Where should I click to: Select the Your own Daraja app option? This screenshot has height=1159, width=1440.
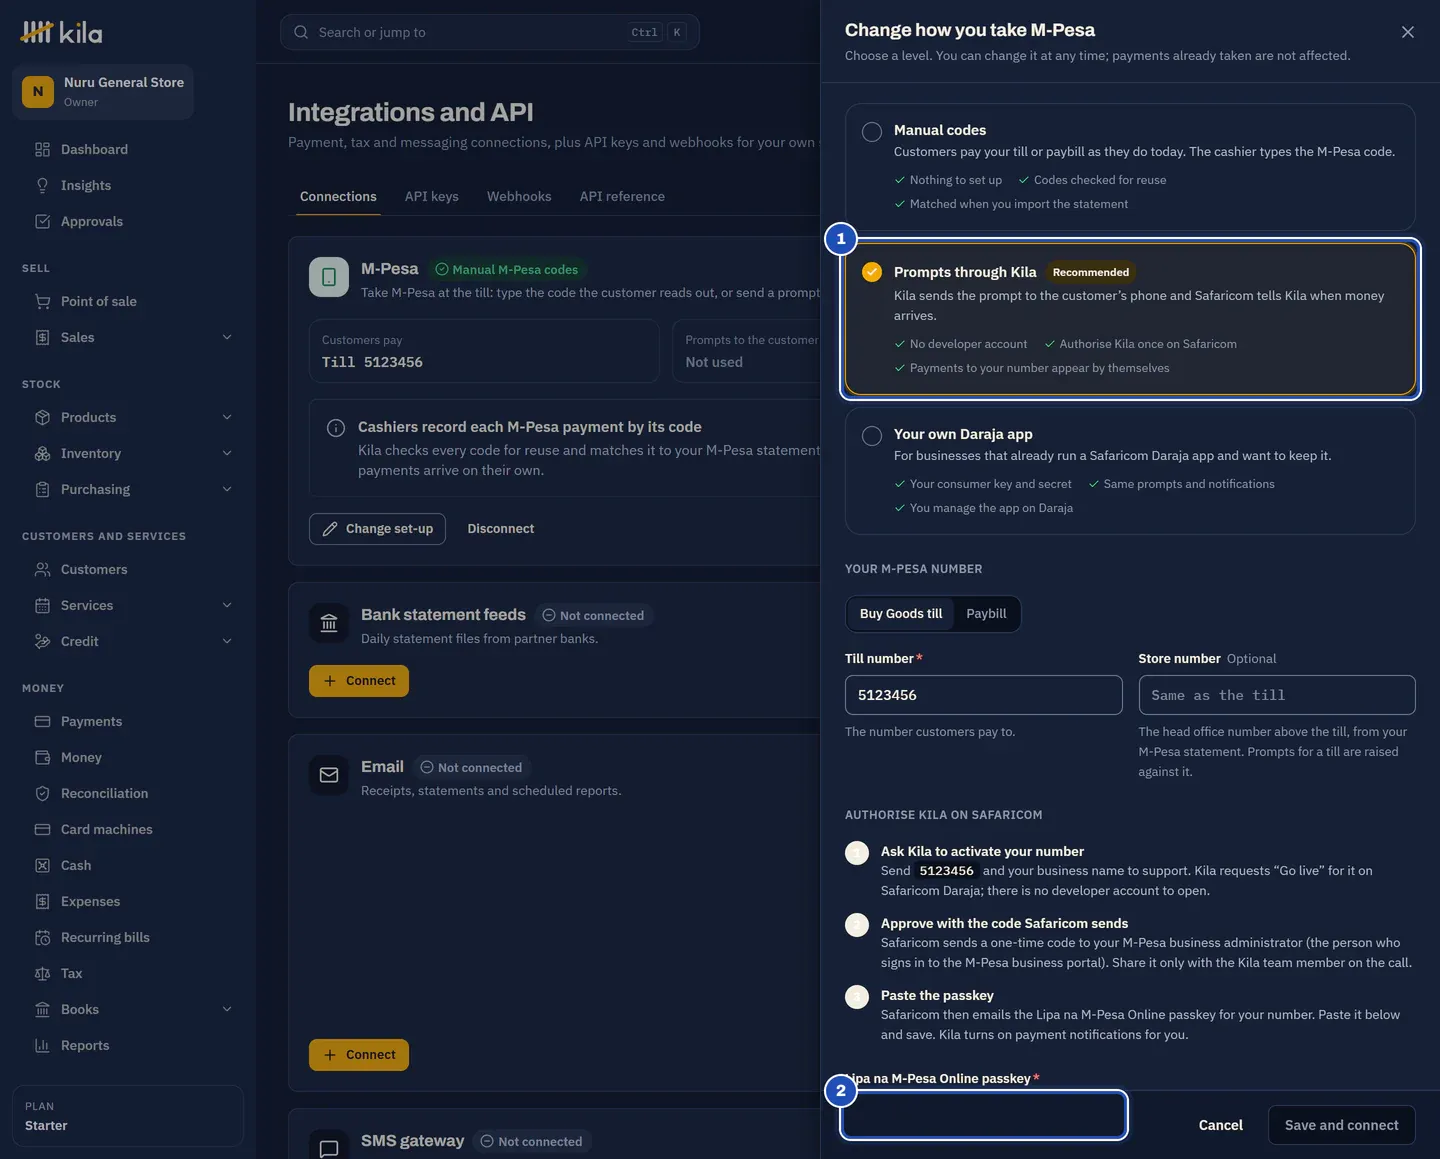point(1130,471)
